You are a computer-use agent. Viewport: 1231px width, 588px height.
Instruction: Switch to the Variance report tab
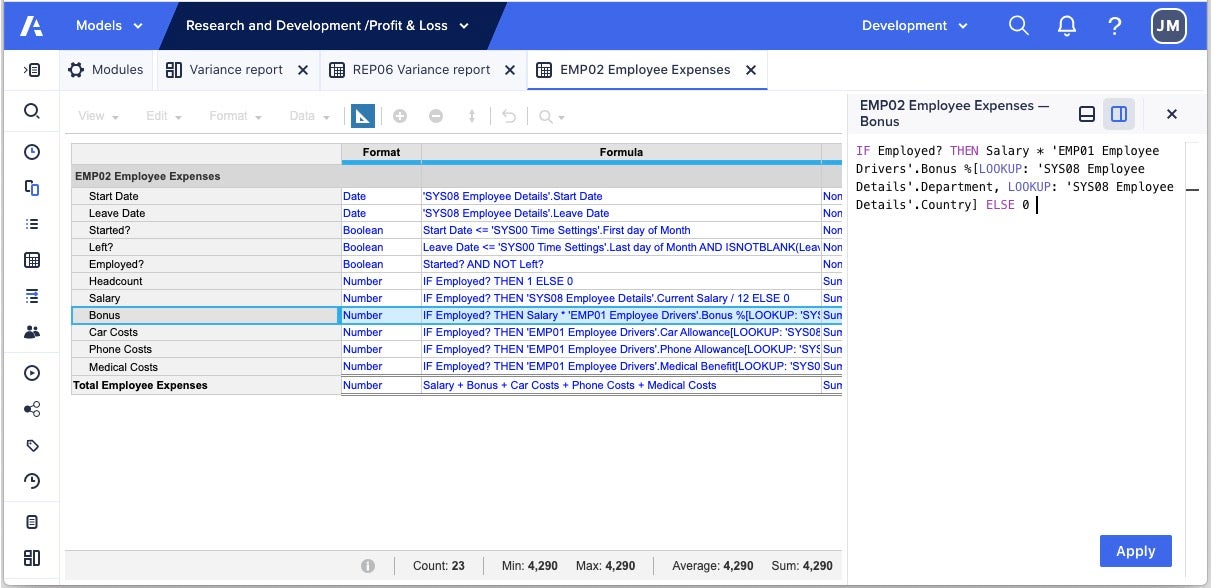click(225, 70)
